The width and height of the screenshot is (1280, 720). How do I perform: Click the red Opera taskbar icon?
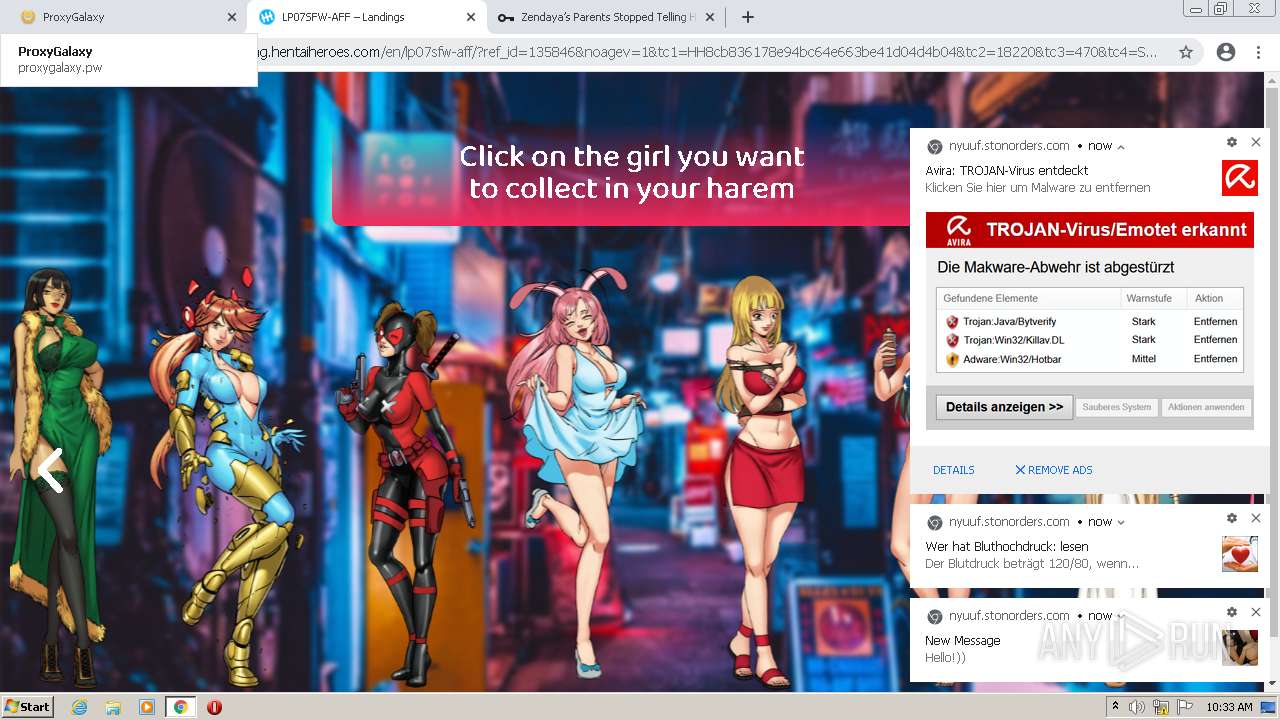click(x=214, y=706)
